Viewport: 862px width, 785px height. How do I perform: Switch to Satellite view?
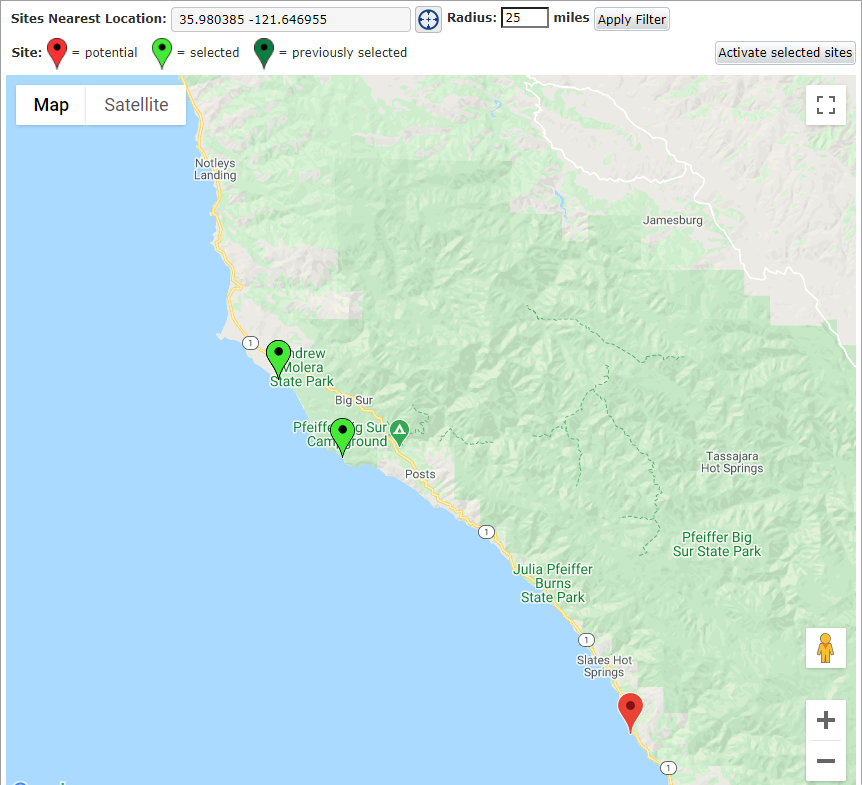[136, 105]
